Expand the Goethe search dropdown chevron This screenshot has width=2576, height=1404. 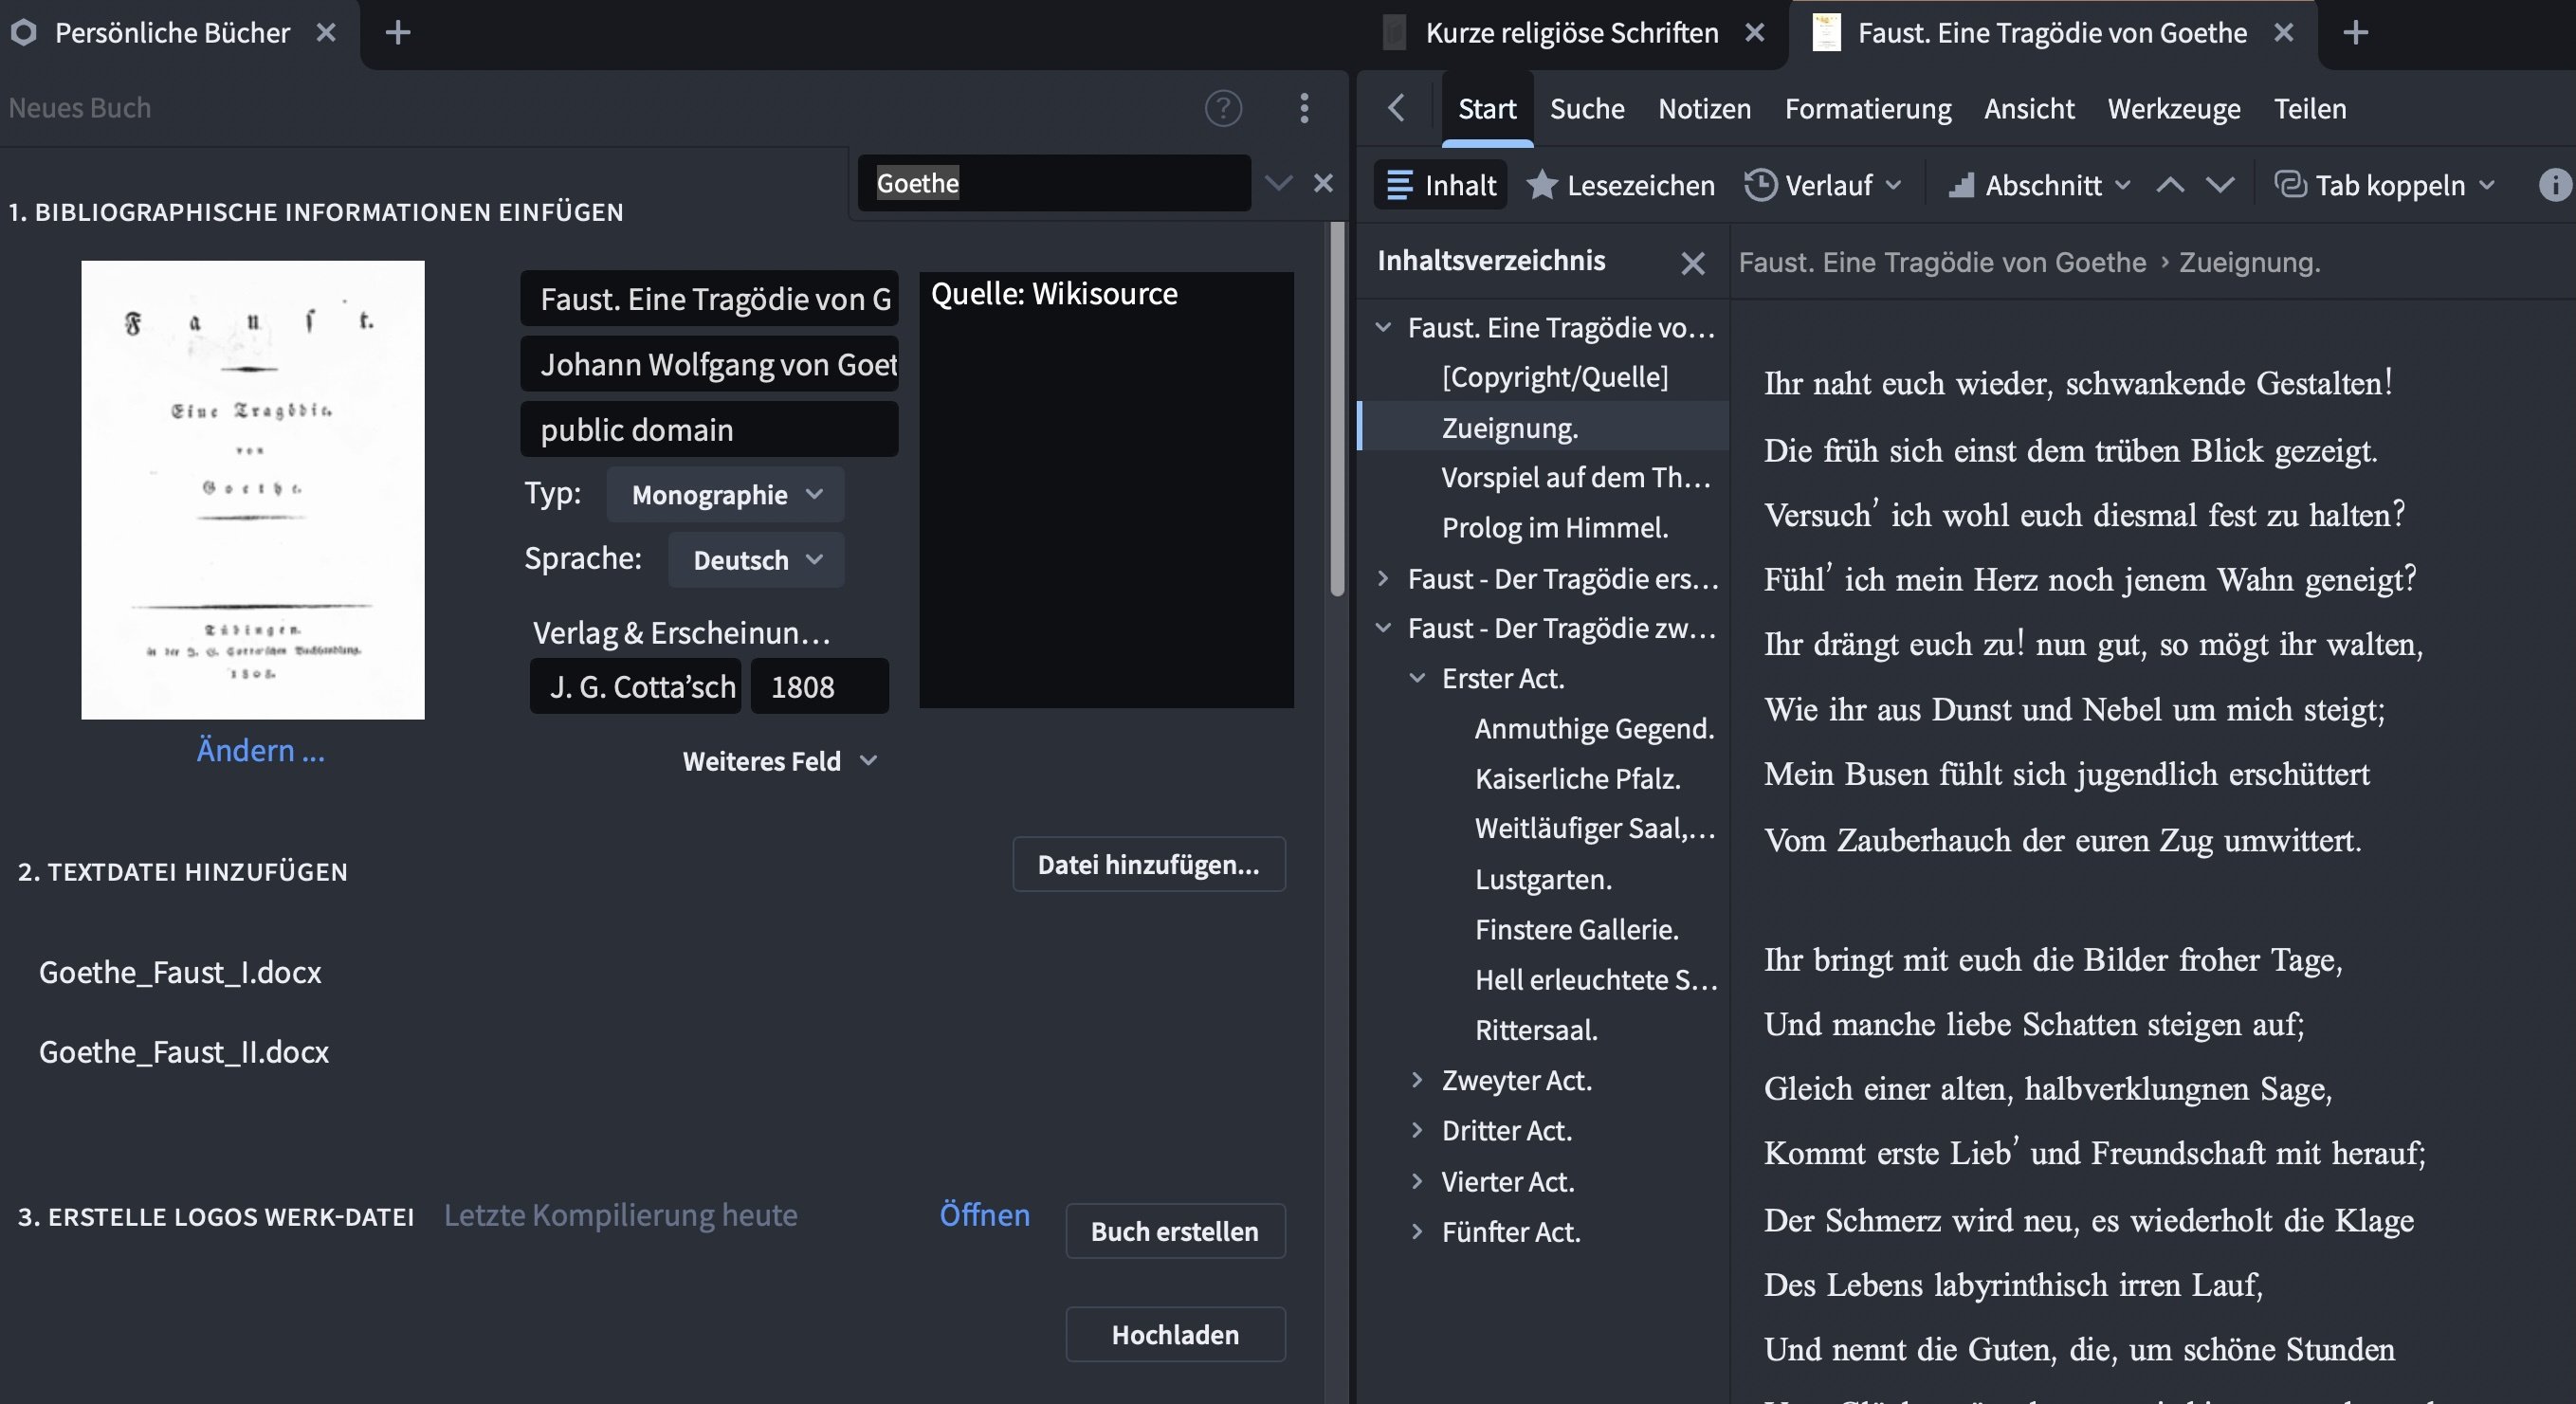1278,183
